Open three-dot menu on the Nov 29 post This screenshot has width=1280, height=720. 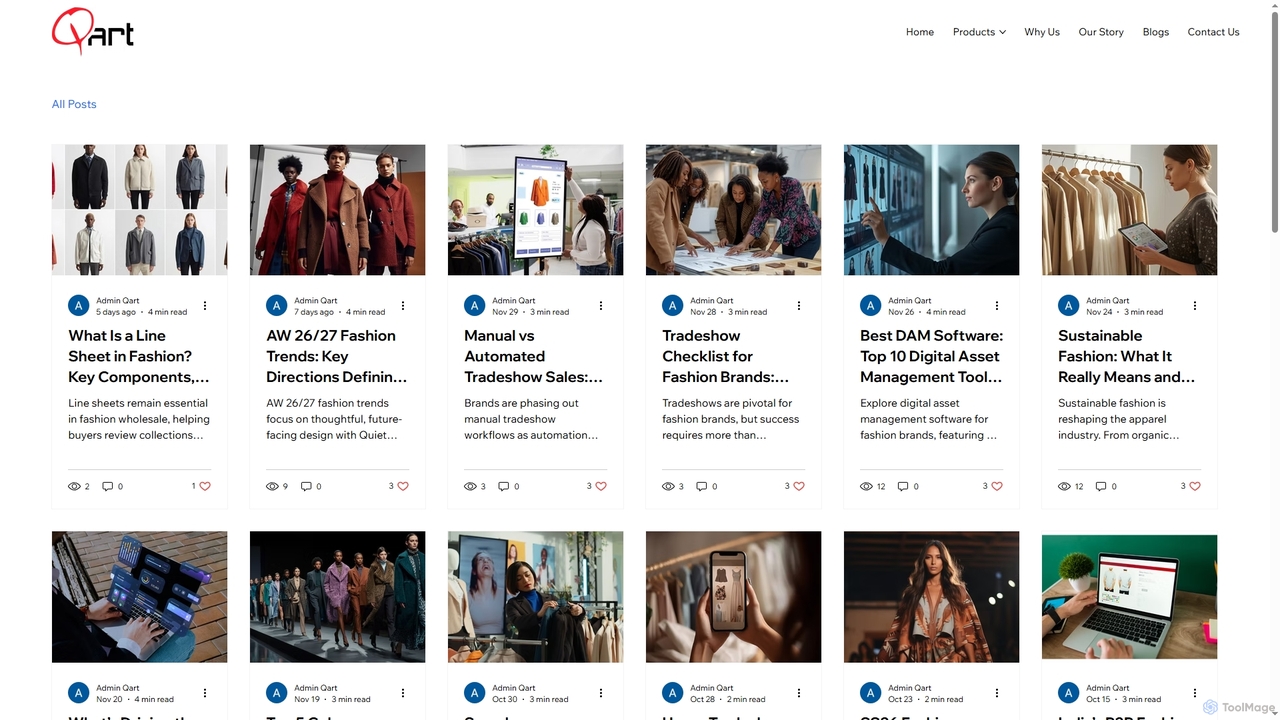601,306
